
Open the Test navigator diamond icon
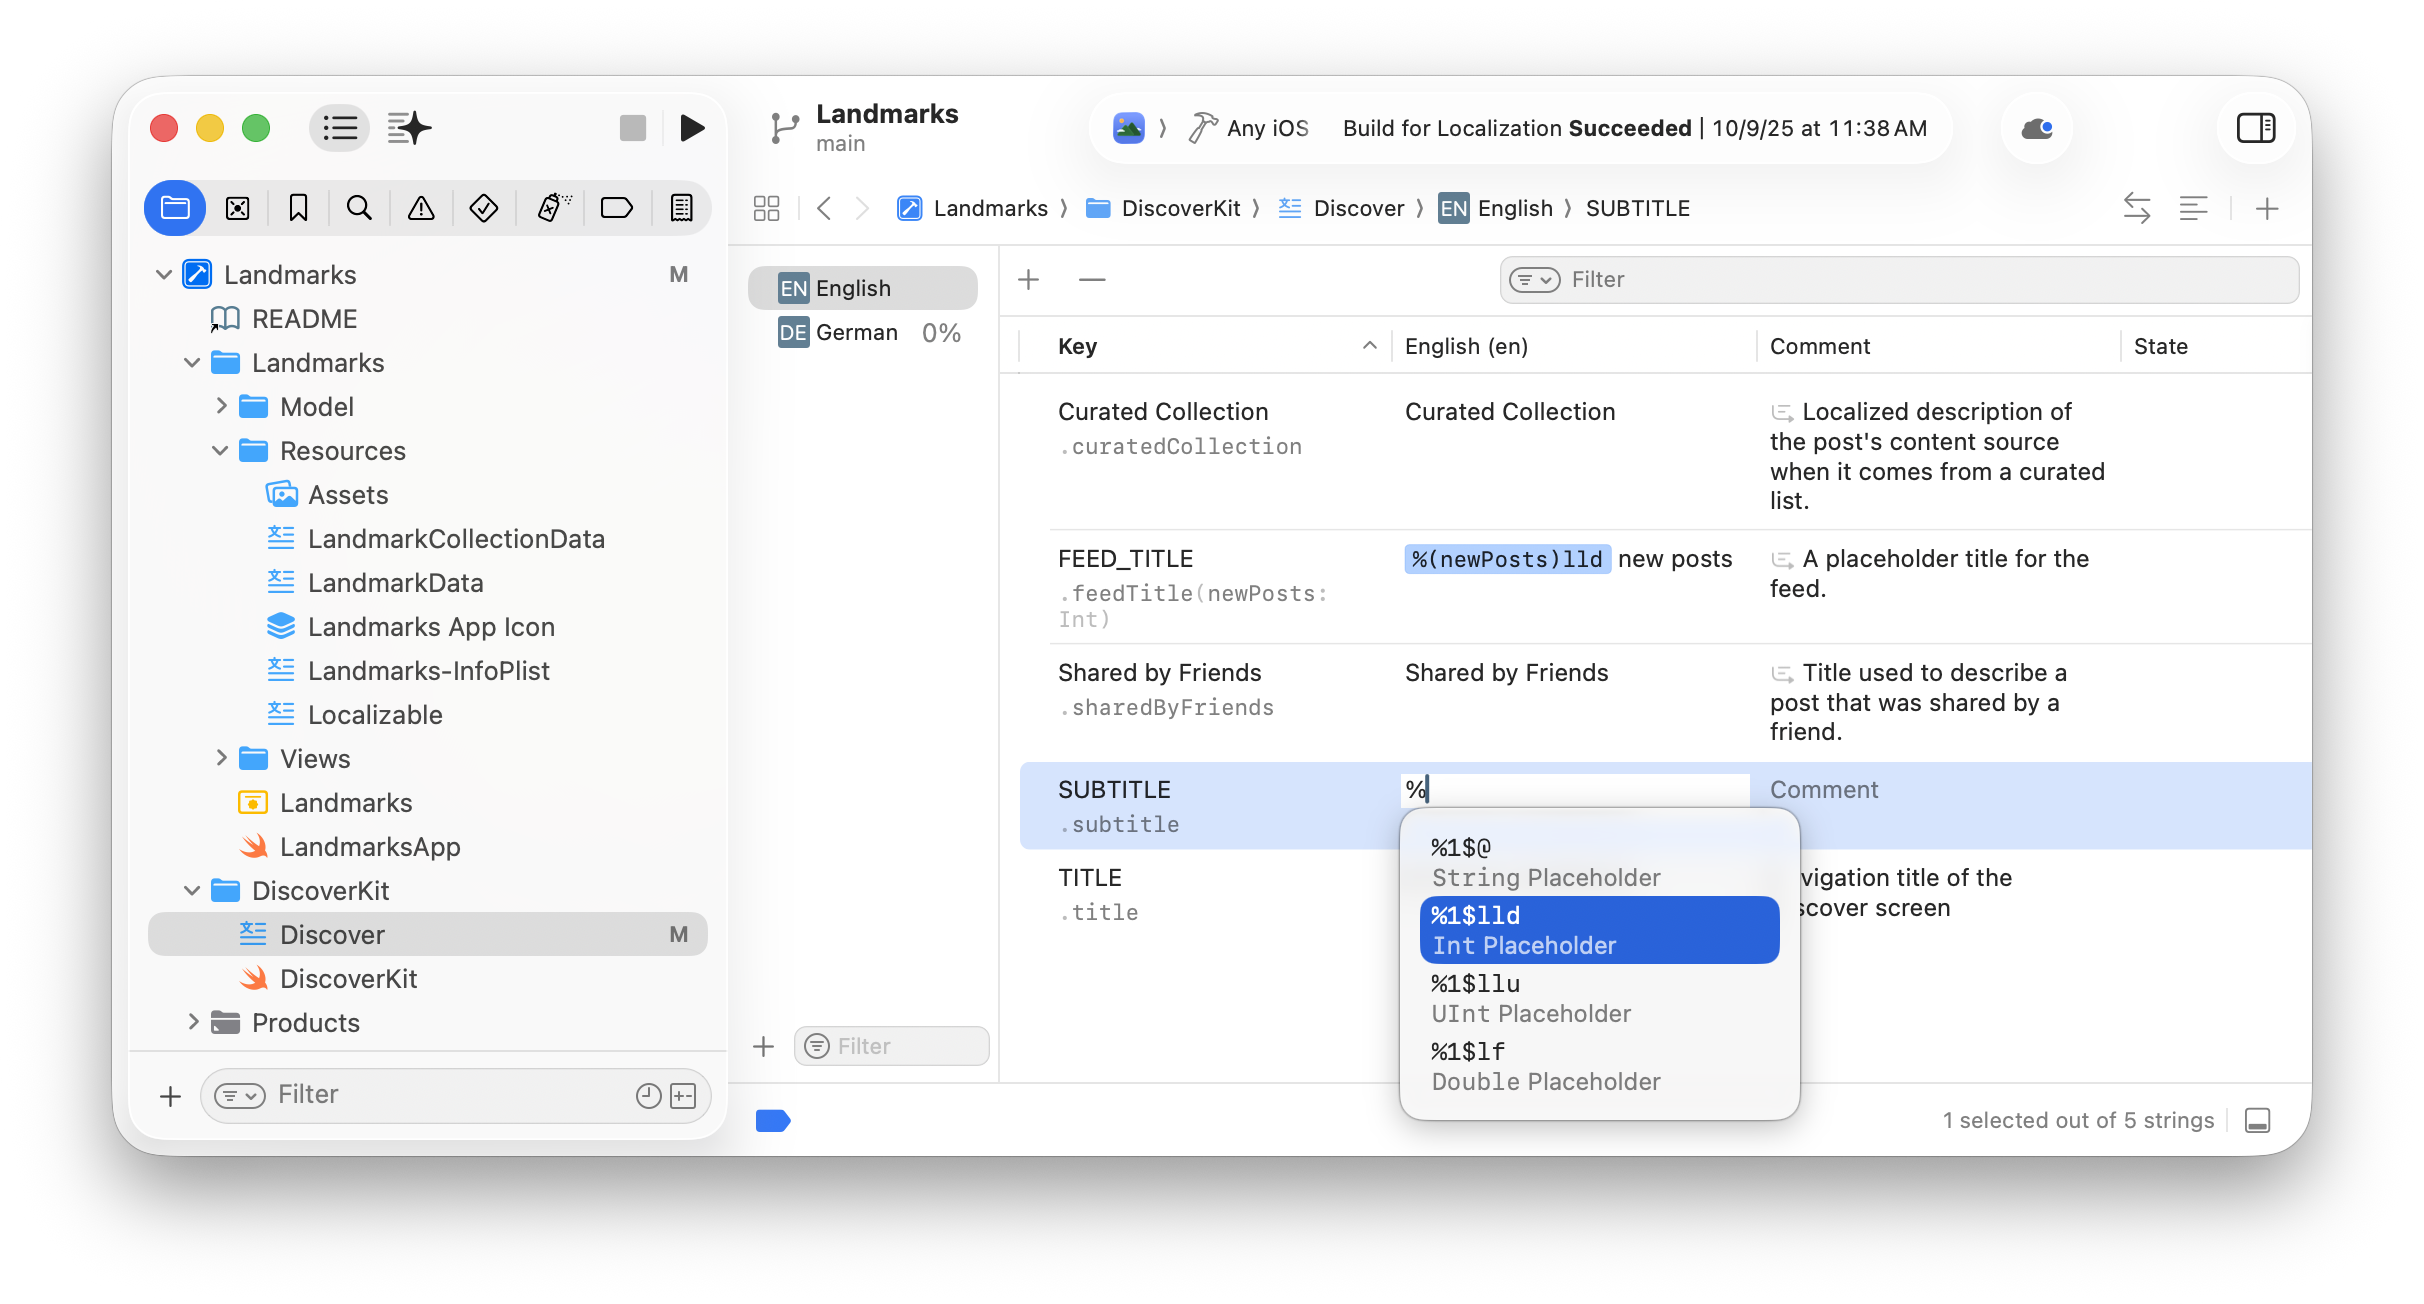(x=484, y=208)
